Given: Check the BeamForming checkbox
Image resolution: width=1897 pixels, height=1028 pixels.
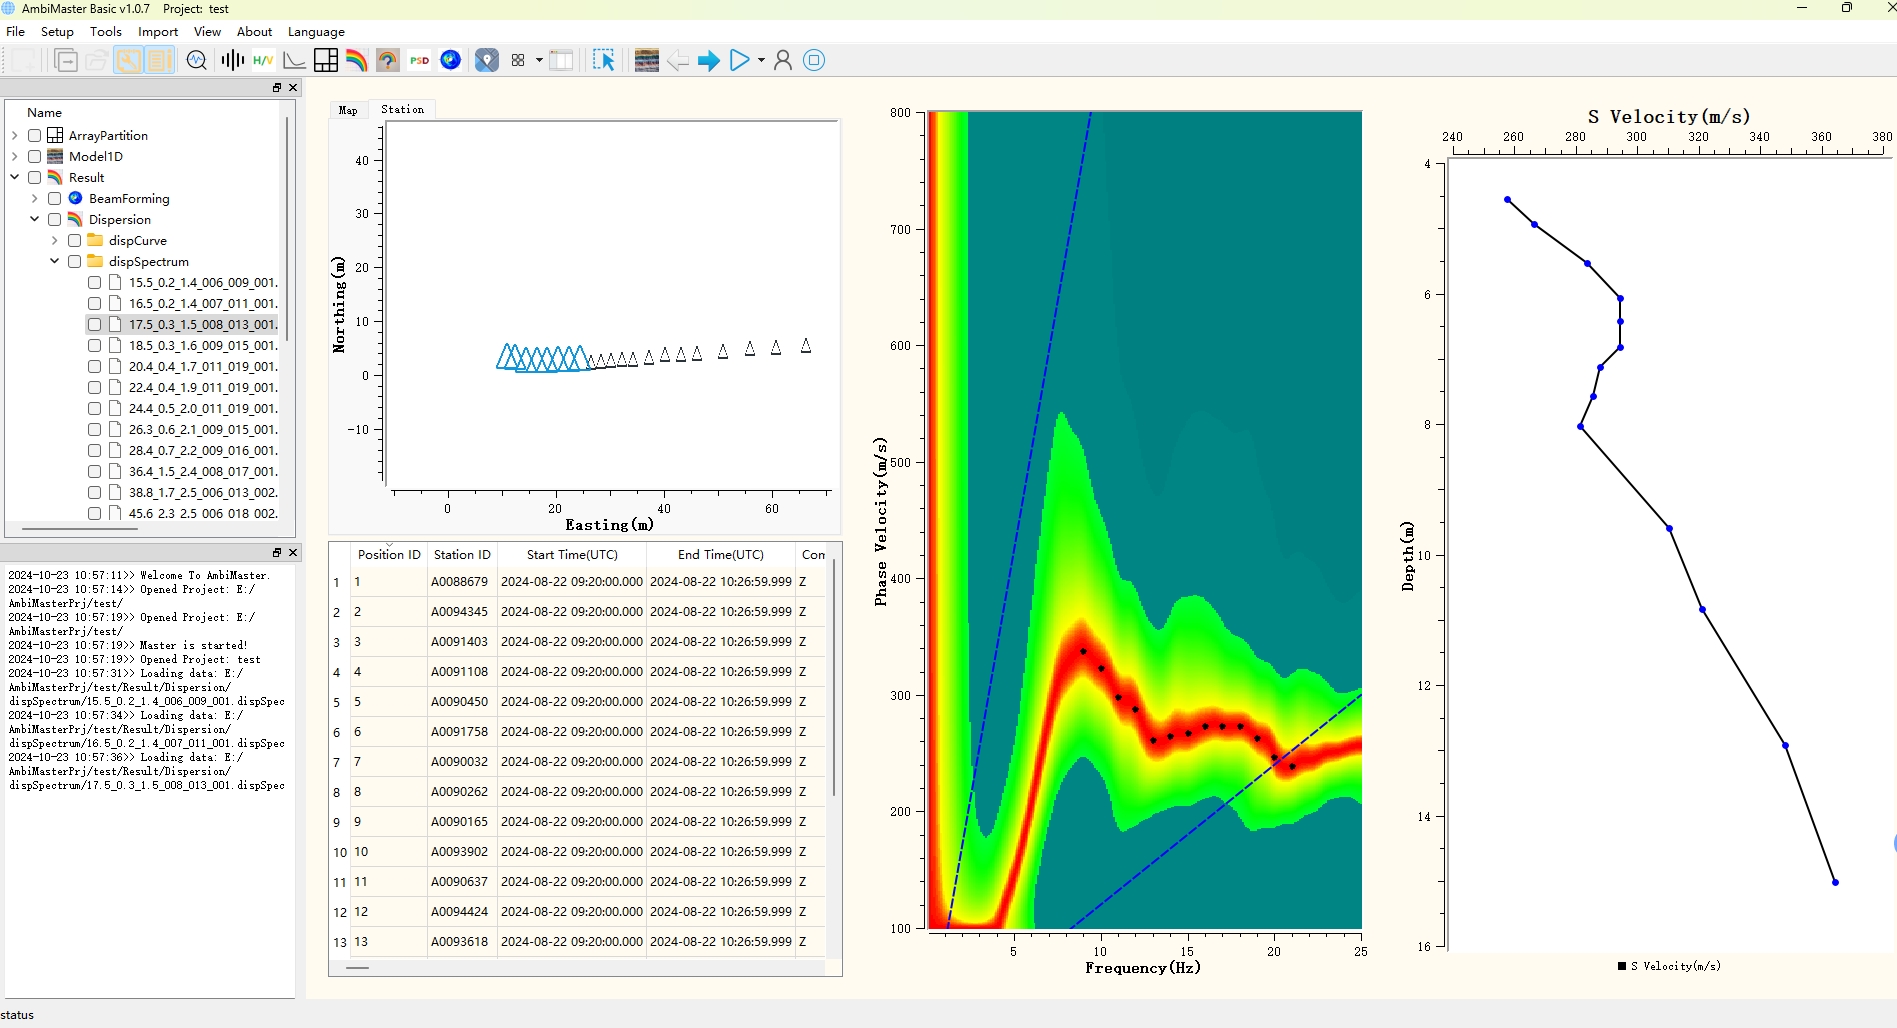Looking at the screenshot, I should point(55,198).
